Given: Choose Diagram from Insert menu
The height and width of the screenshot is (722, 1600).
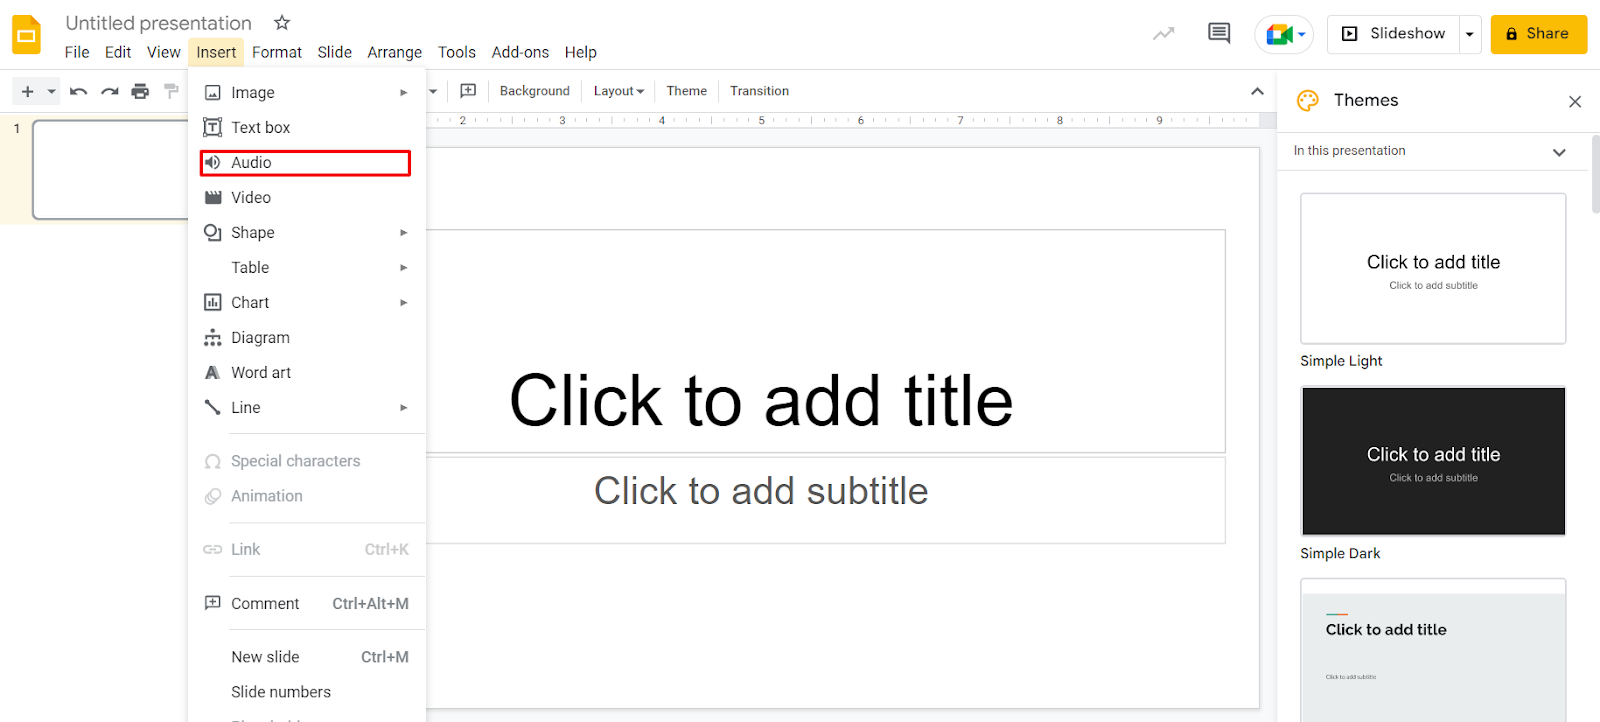Looking at the screenshot, I should (x=307, y=337).
